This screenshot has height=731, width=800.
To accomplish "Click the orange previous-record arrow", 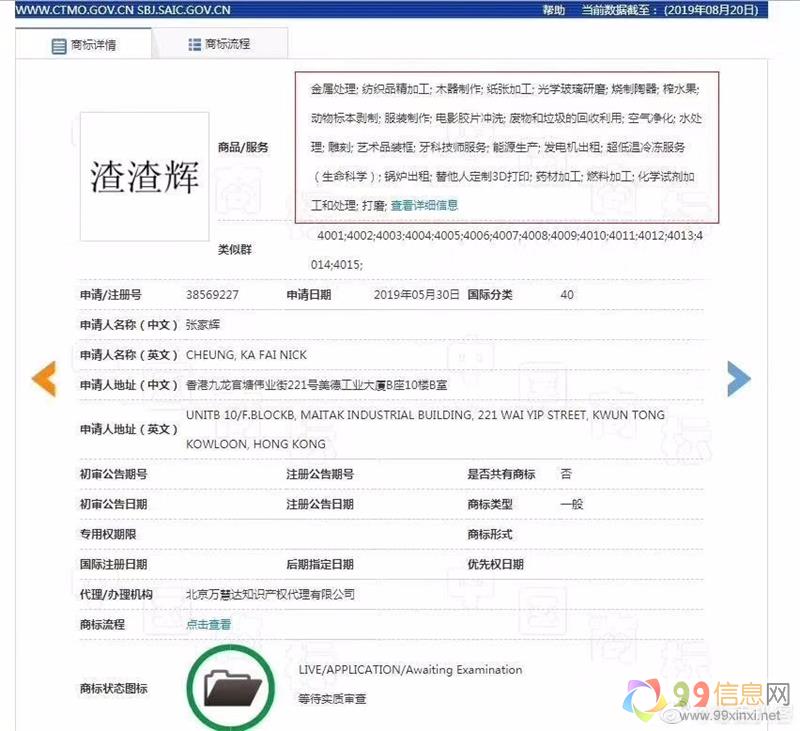I will click(x=43, y=379).
